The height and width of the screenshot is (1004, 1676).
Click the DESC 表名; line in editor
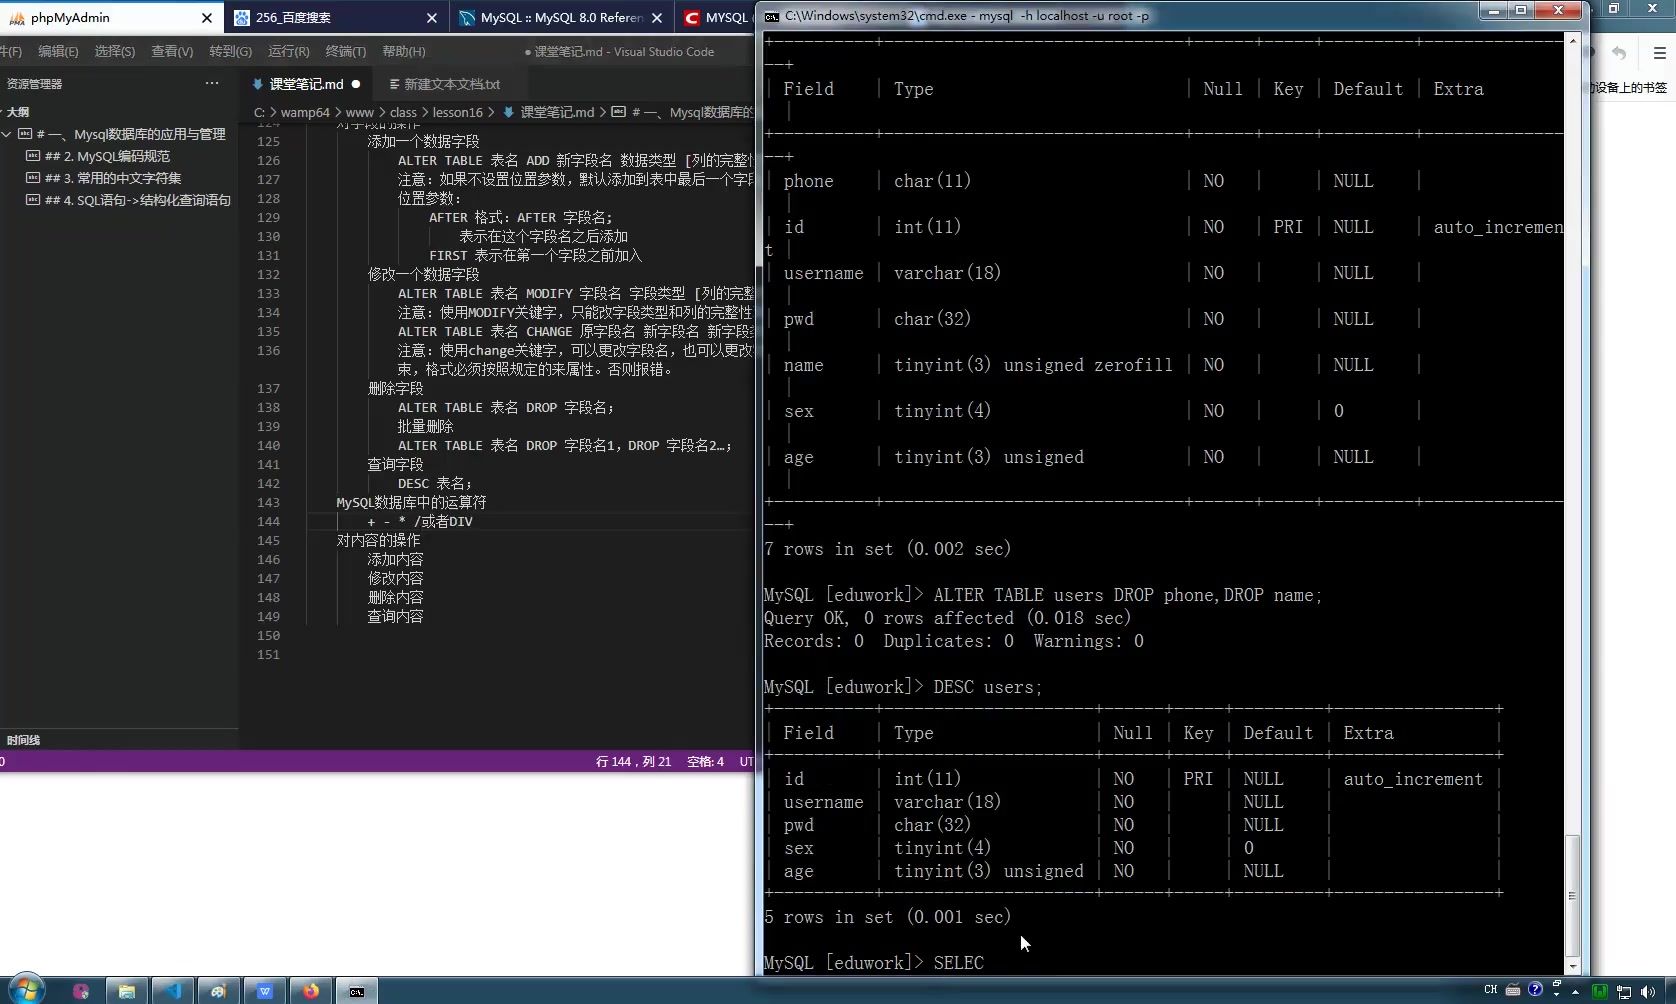tap(435, 484)
